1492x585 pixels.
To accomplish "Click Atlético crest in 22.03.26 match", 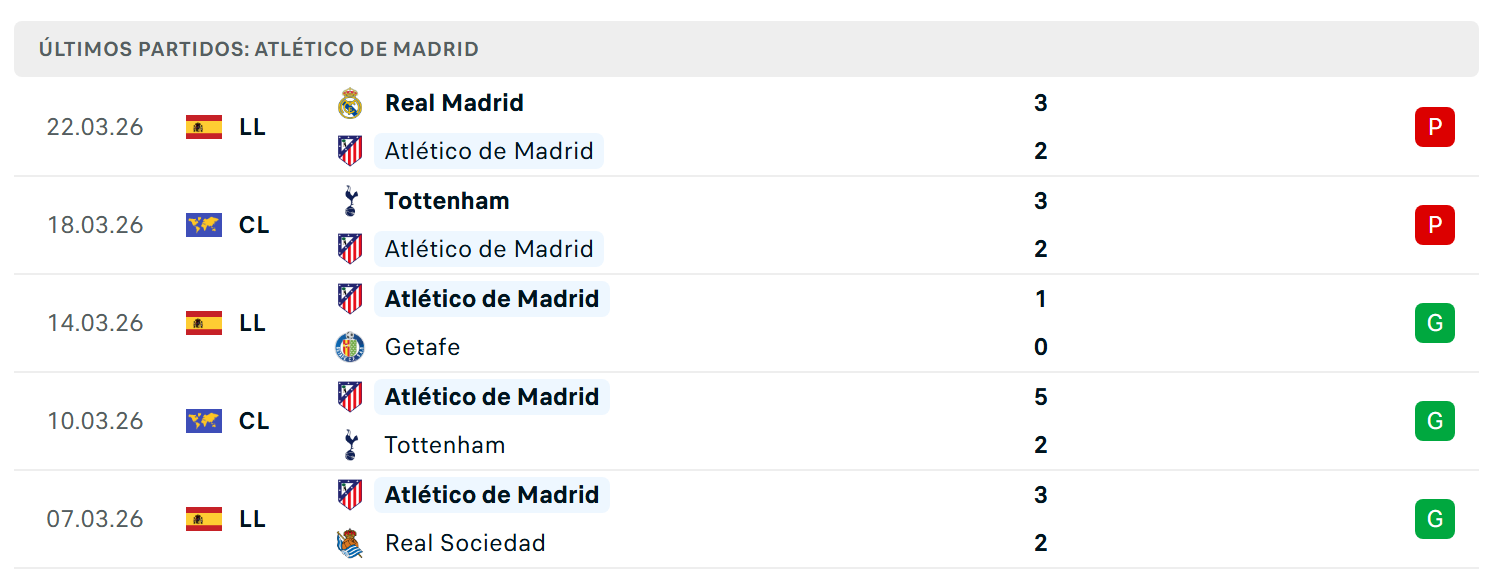I will [x=349, y=151].
